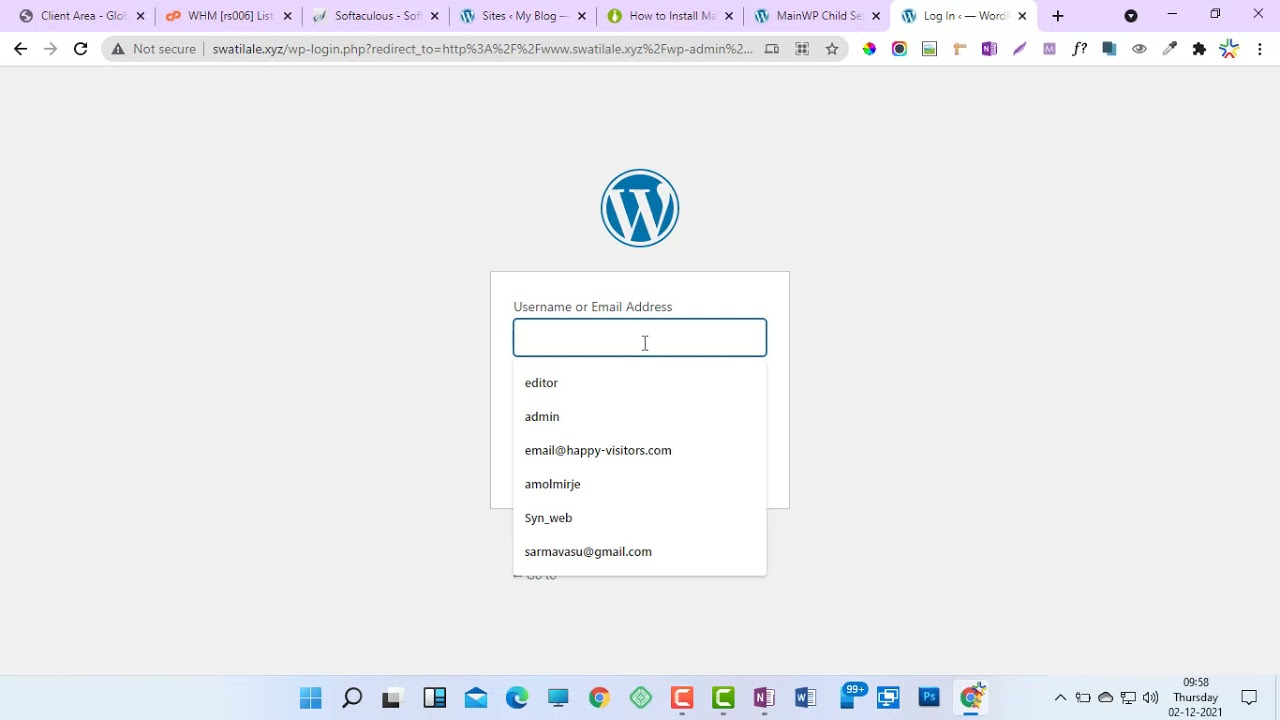The image size is (1280, 720).
Task: Open the purple feather extension
Action: point(1019,49)
